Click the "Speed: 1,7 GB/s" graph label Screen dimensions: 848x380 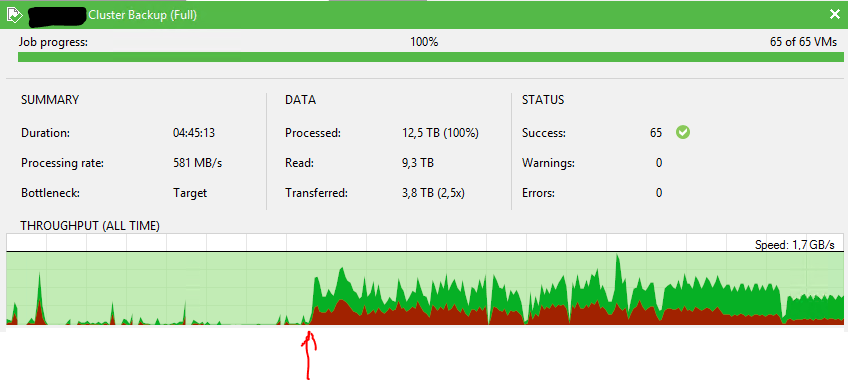tap(794, 245)
